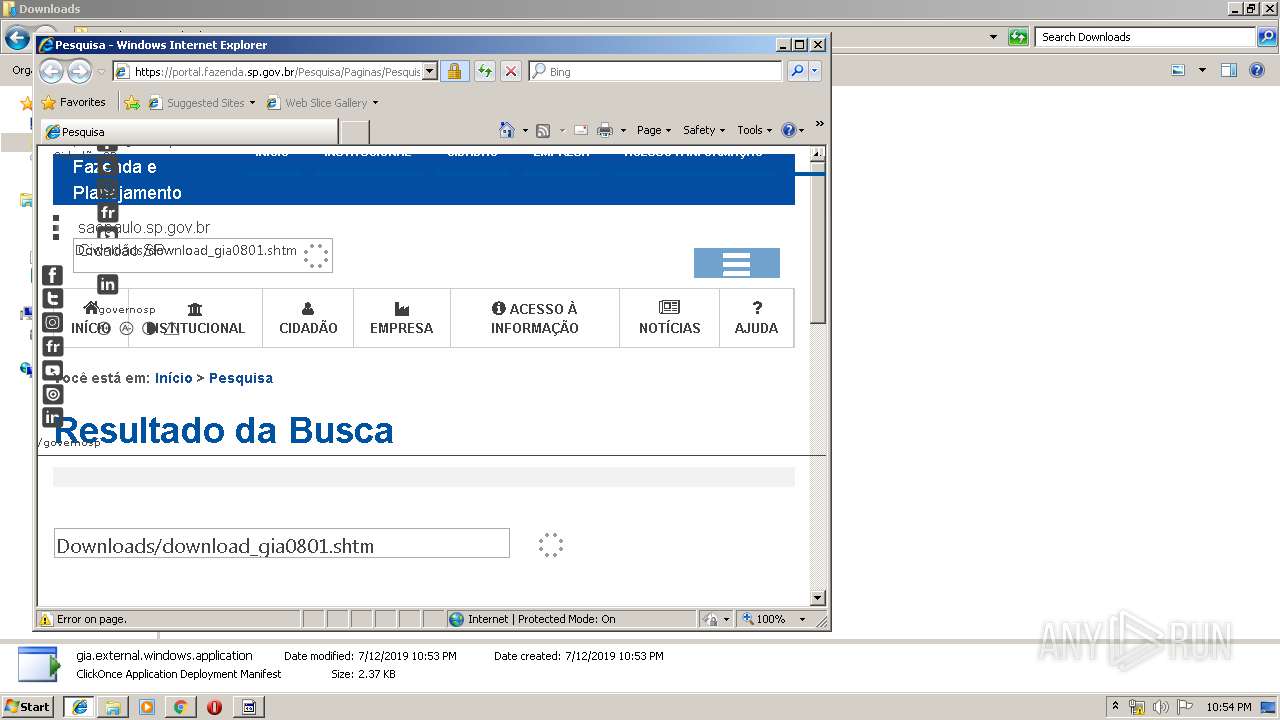
Task: Select the Pesquisa browser tab
Action: click(190, 132)
